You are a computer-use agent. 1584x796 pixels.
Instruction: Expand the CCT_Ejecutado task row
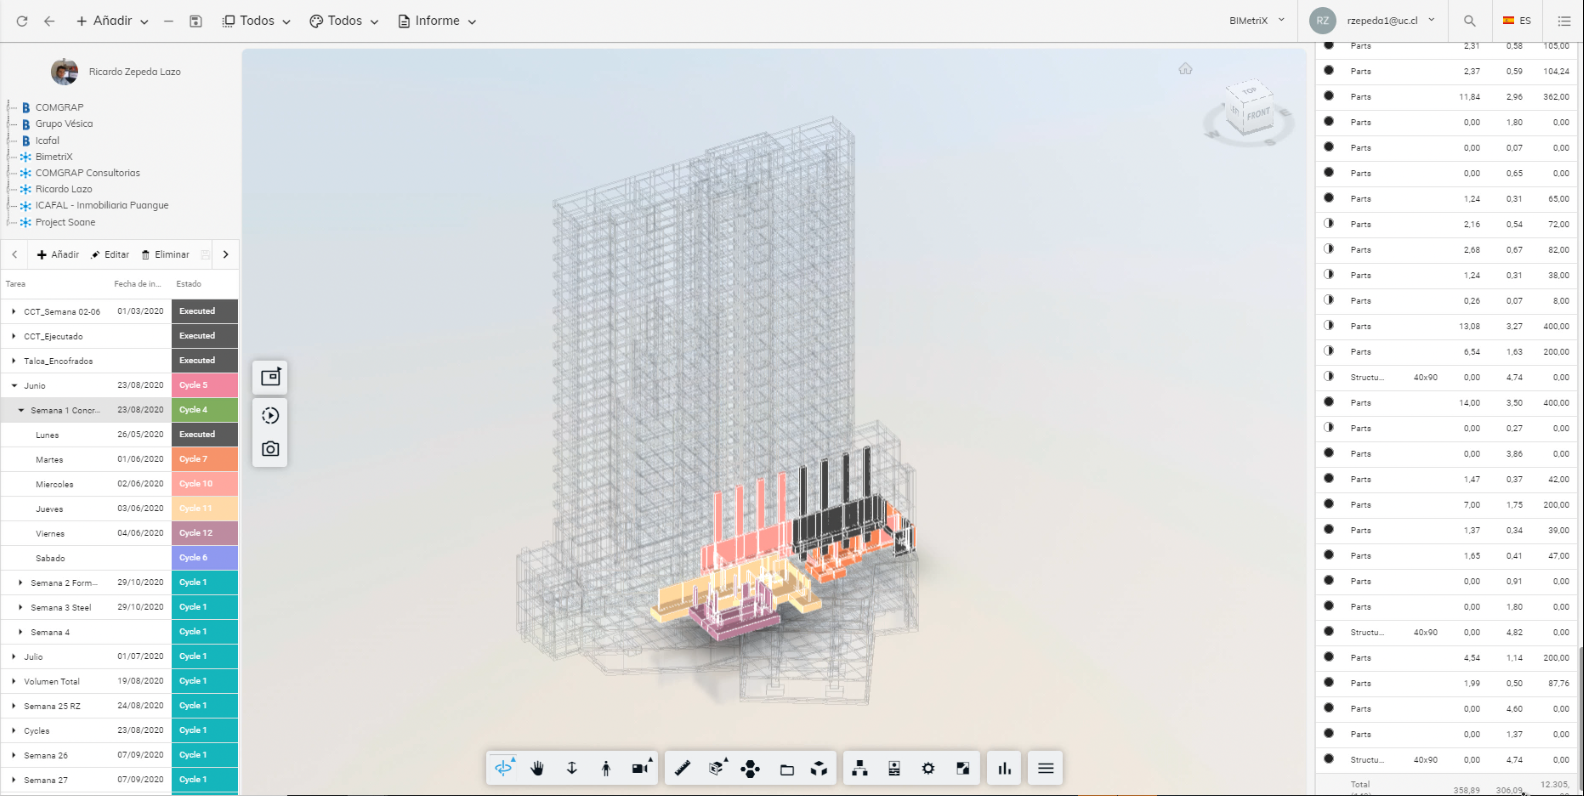point(14,336)
